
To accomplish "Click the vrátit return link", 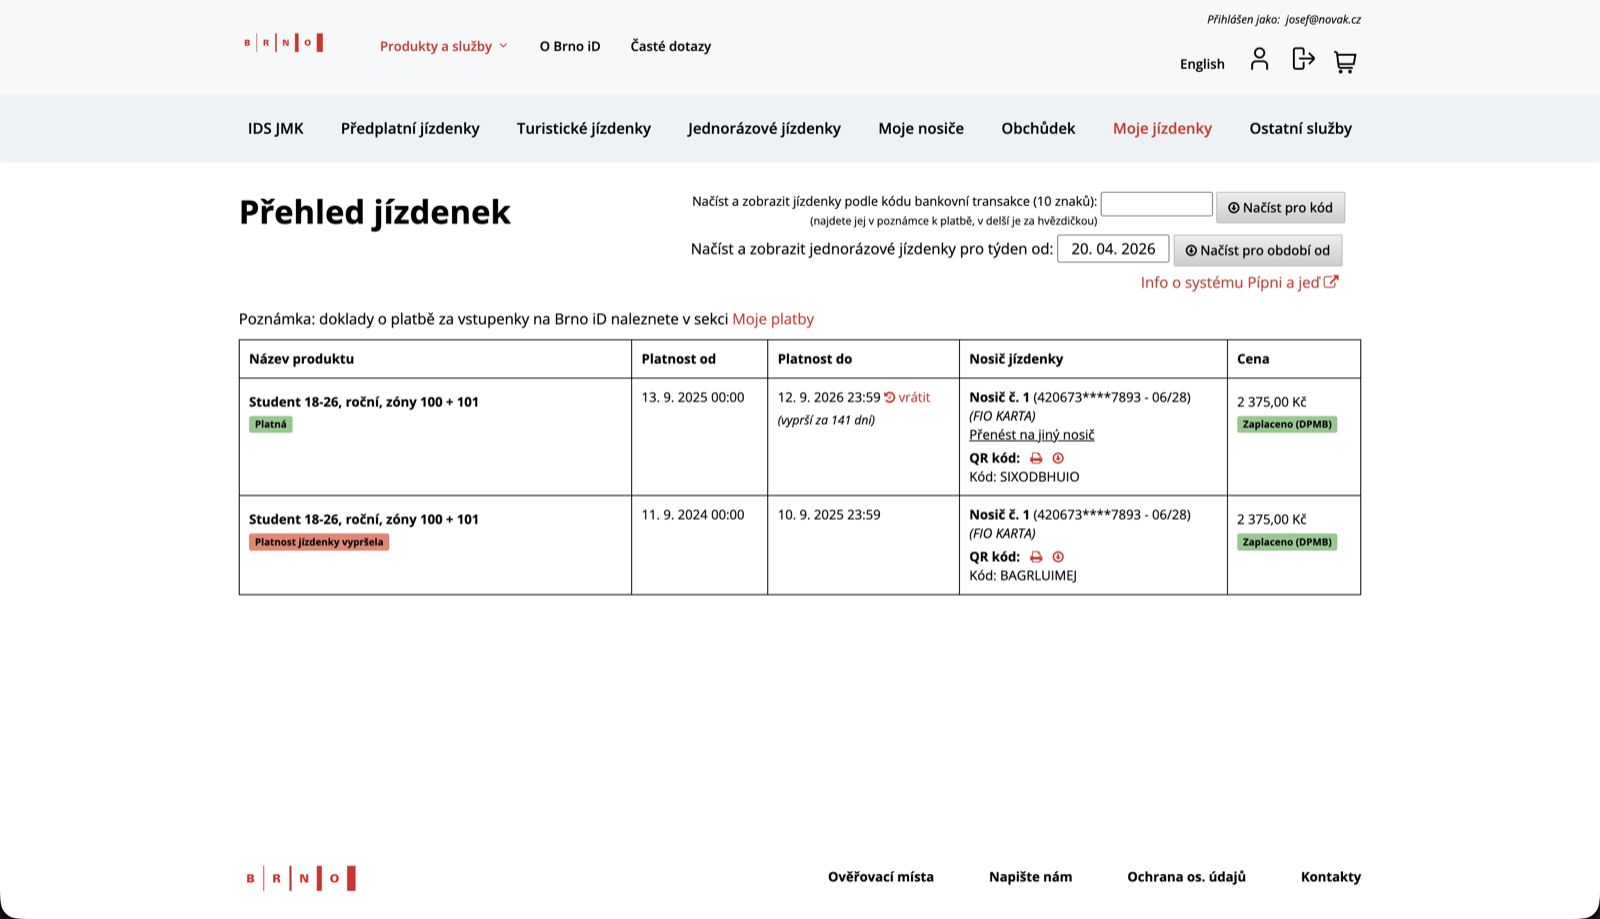I will 907,397.
